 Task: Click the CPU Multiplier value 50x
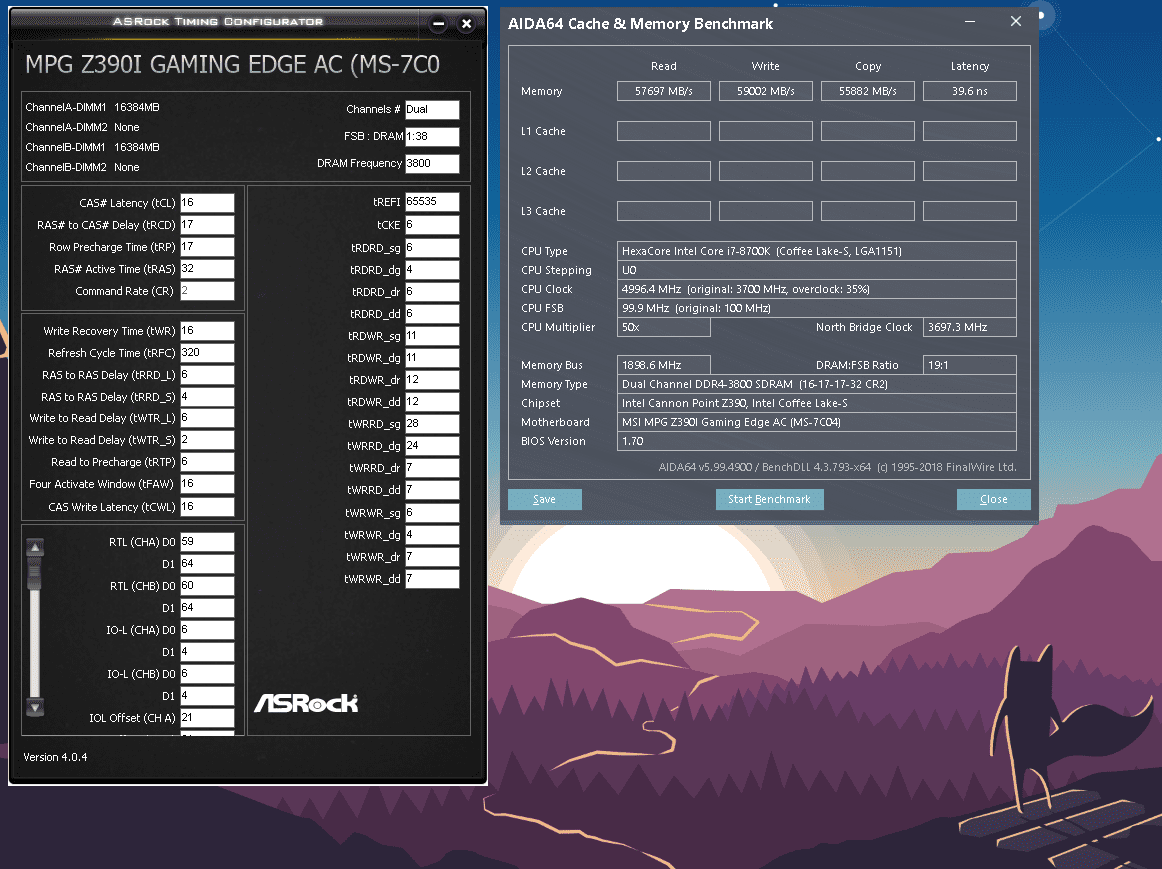(x=664, y=327)
